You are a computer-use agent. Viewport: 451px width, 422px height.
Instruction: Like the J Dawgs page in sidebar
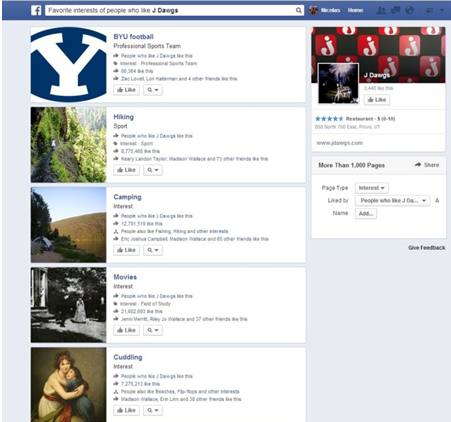(x=377, y=100)
